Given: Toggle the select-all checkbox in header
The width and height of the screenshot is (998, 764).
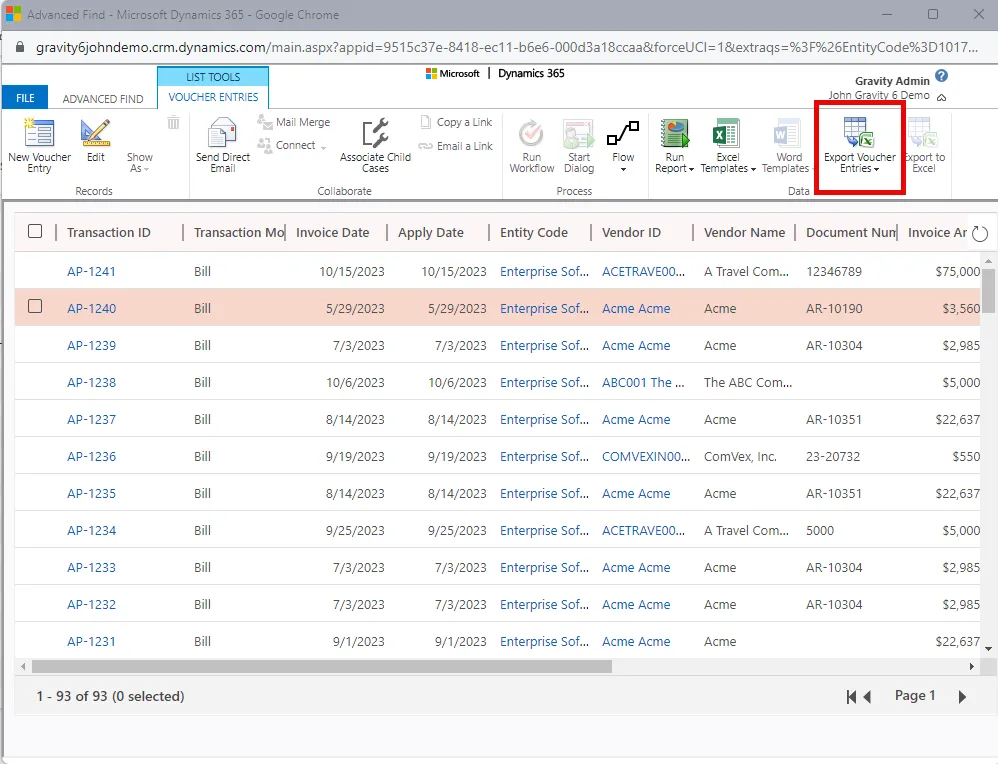Looking at the screenshot, I should (x=35, y=231).
